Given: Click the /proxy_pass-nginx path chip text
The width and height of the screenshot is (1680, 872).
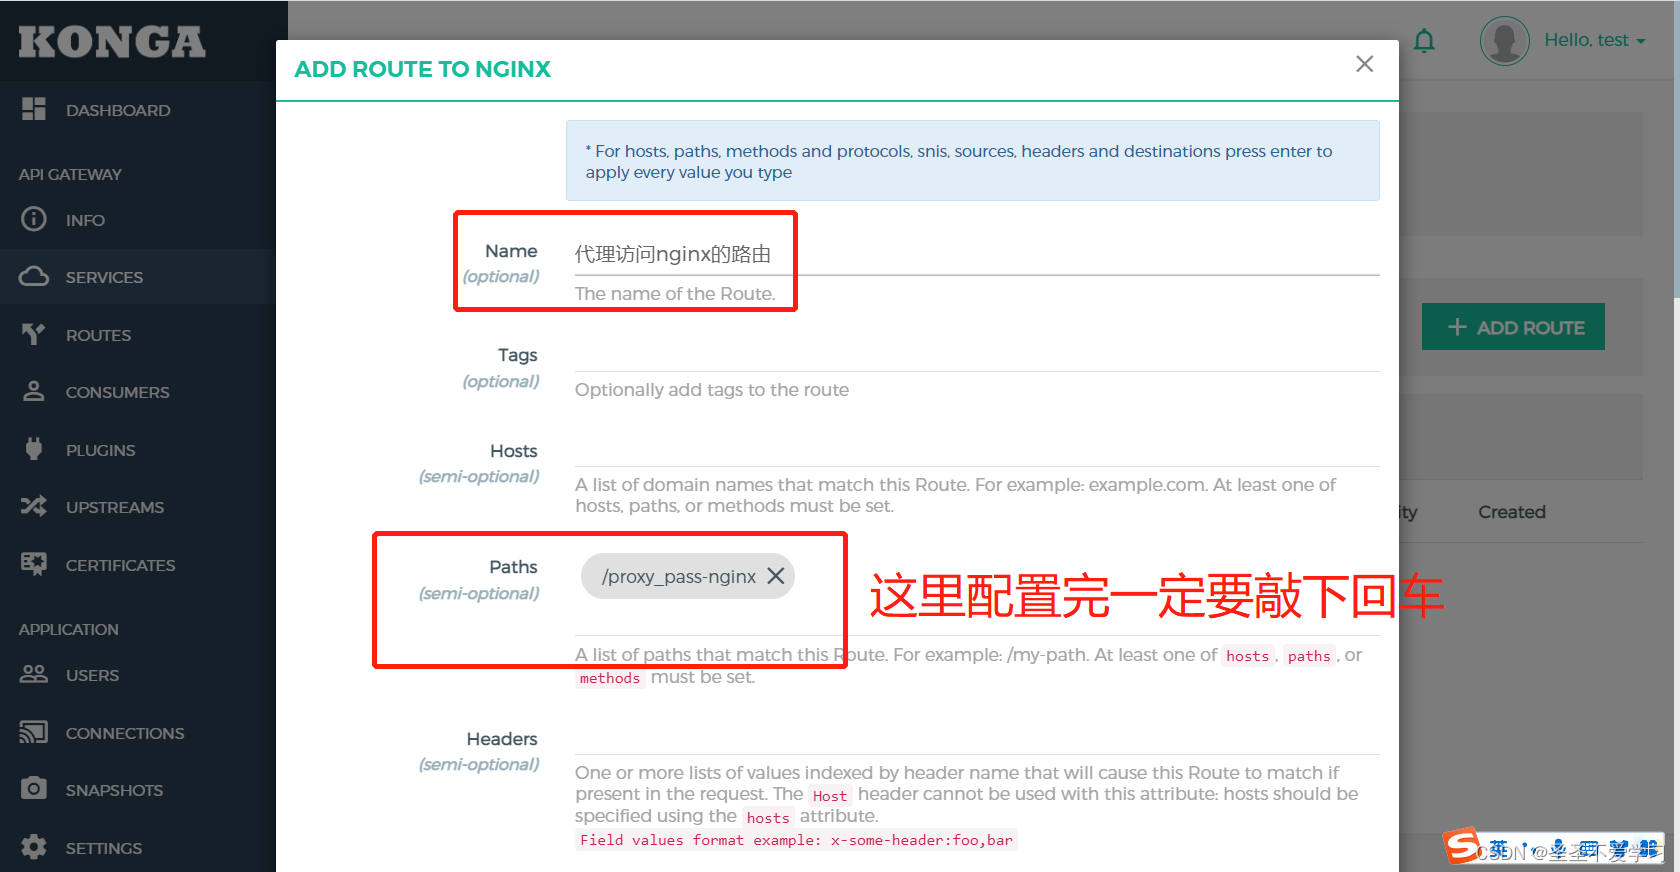Looking at the screenshot, I should tap(678, 576).
